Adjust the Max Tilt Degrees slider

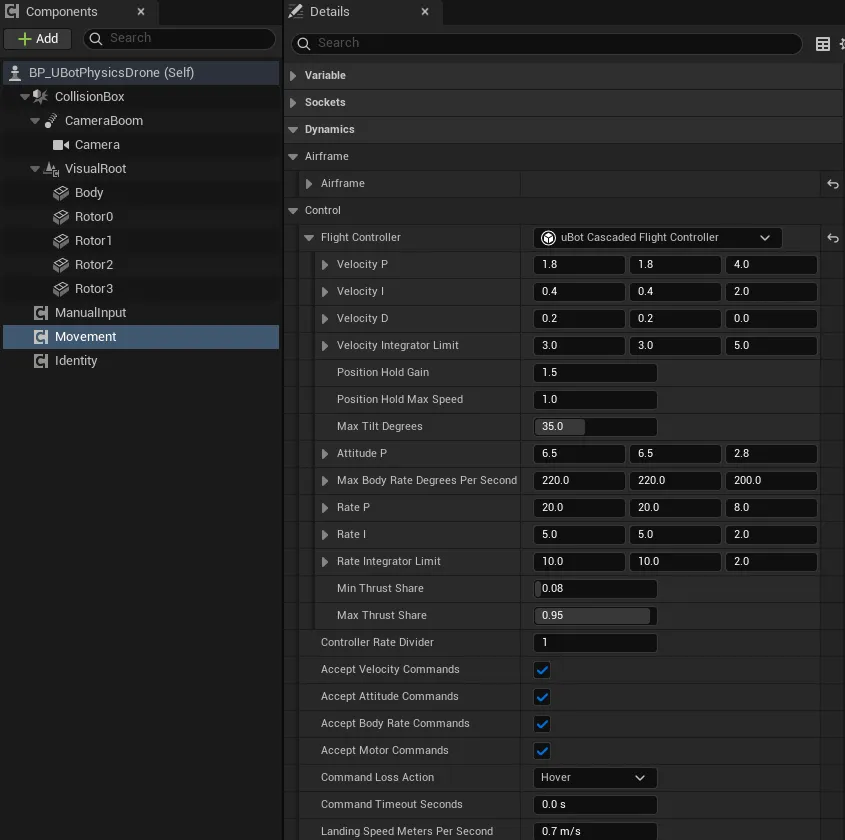595,427
